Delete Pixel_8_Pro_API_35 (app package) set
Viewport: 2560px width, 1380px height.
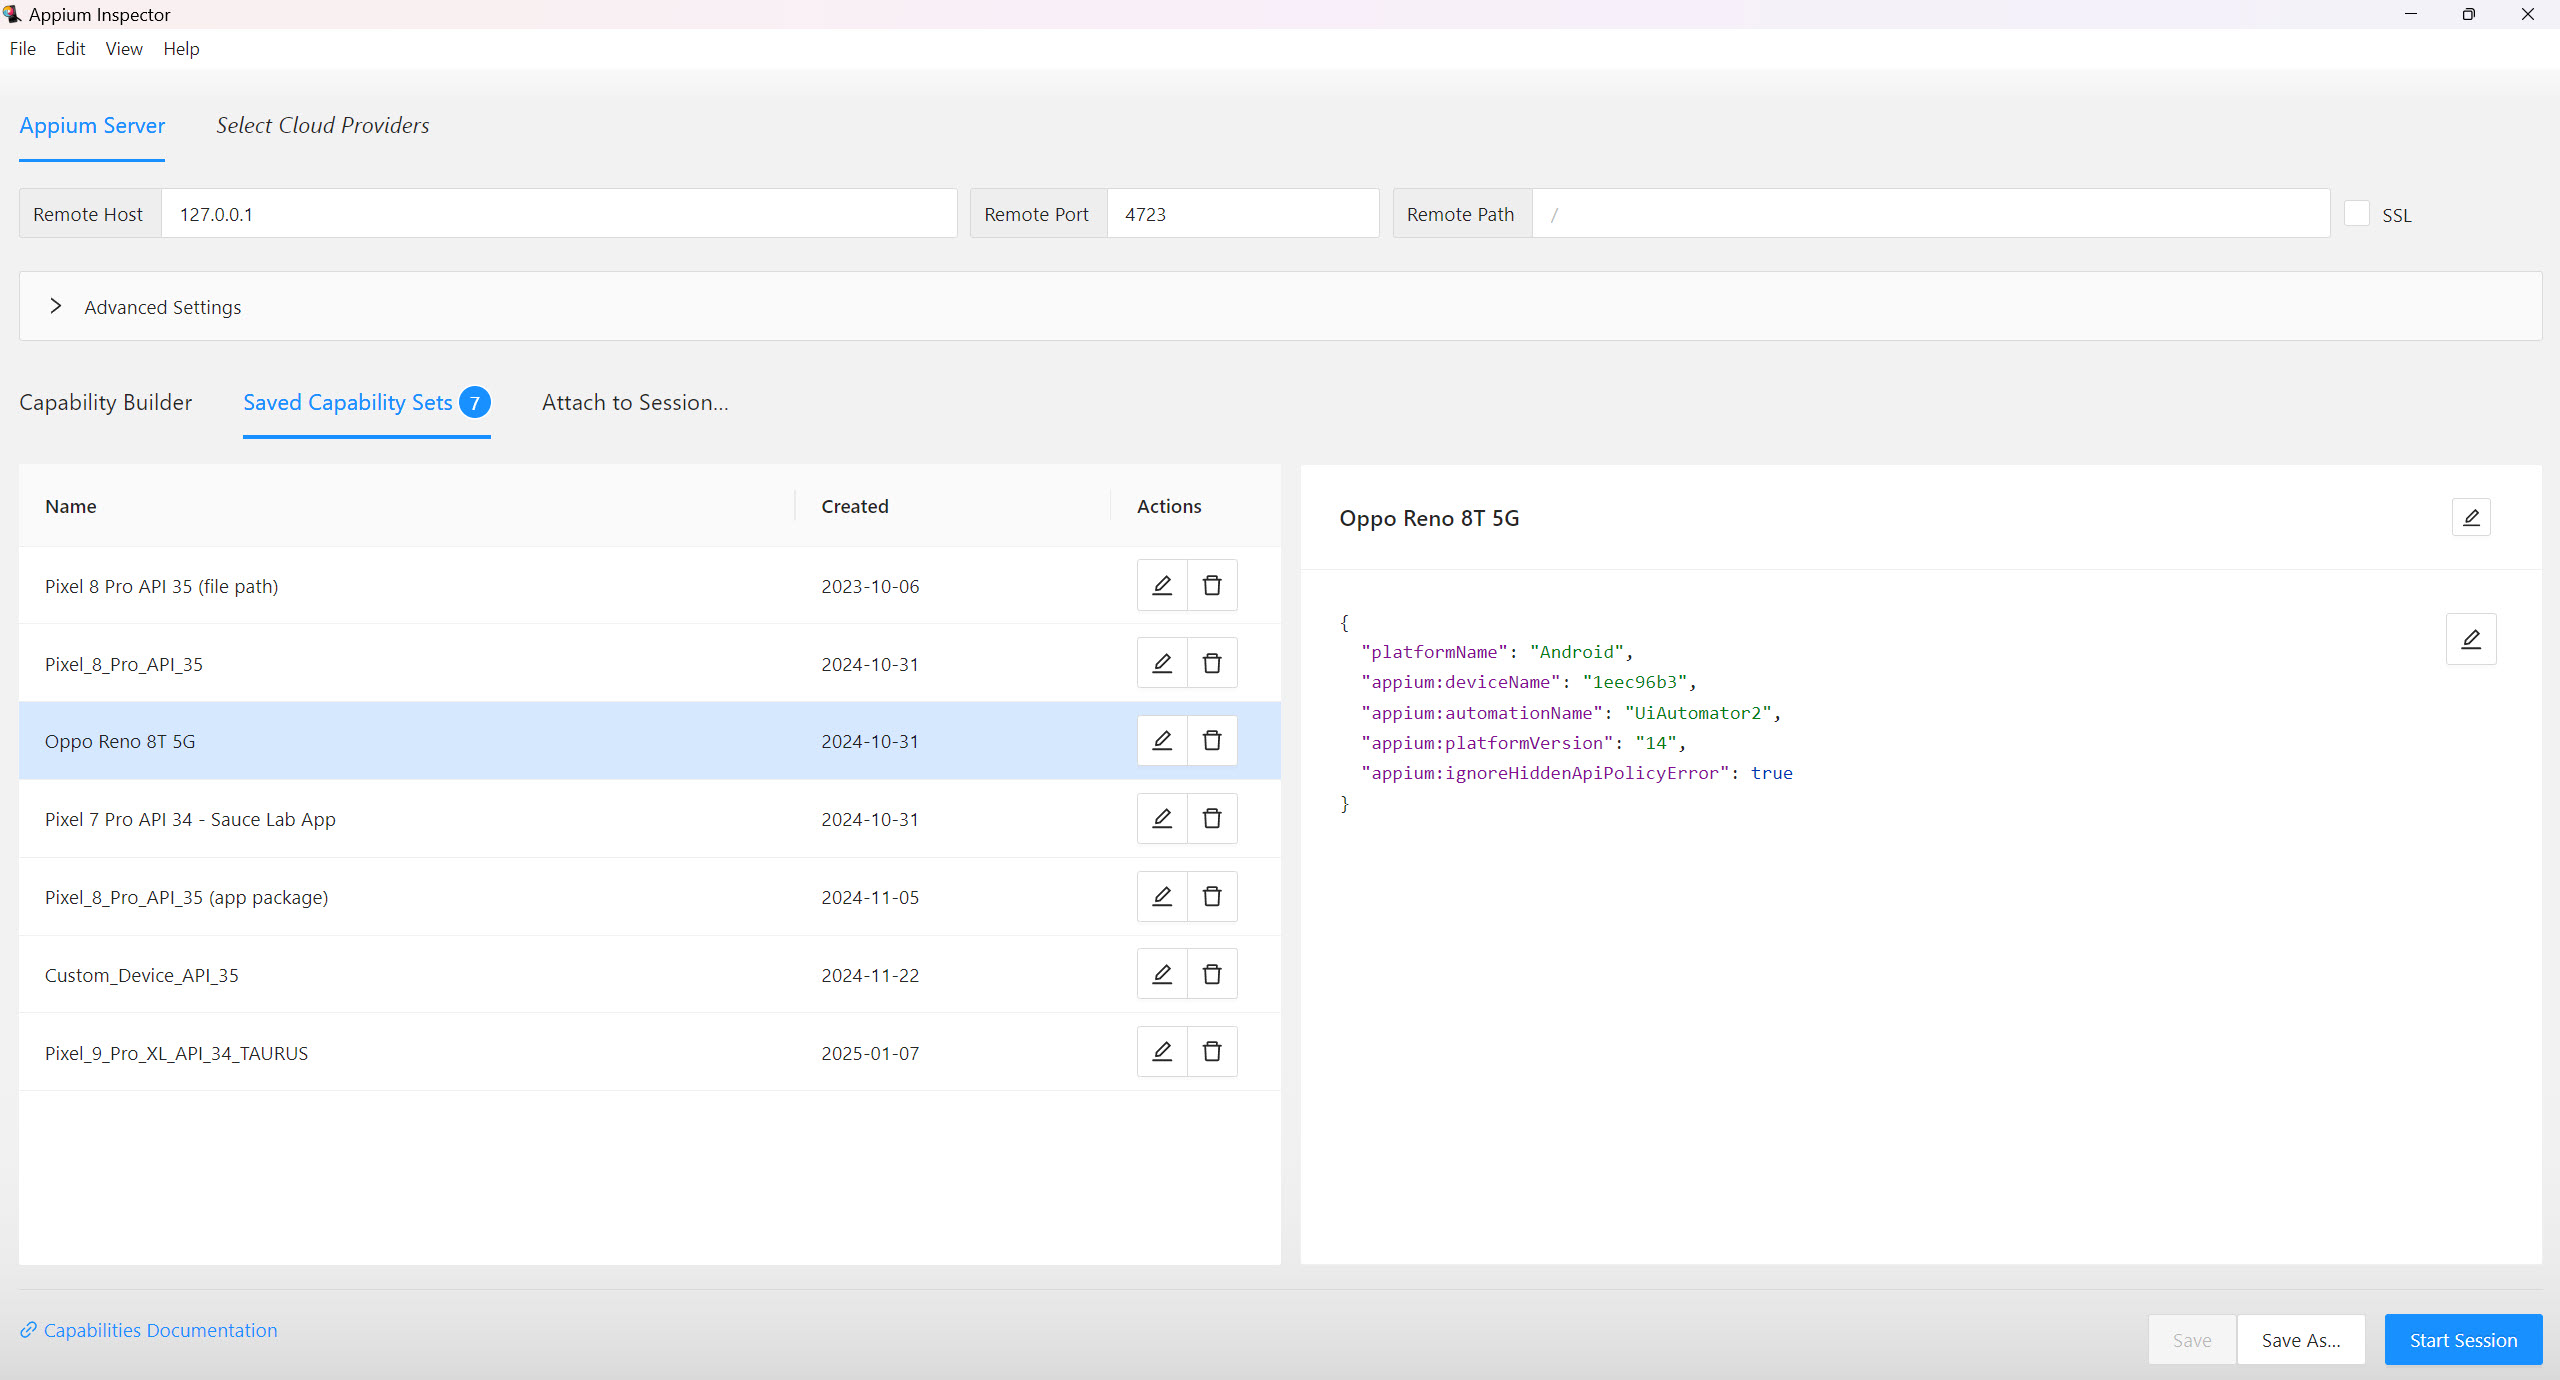[1212, 897]
